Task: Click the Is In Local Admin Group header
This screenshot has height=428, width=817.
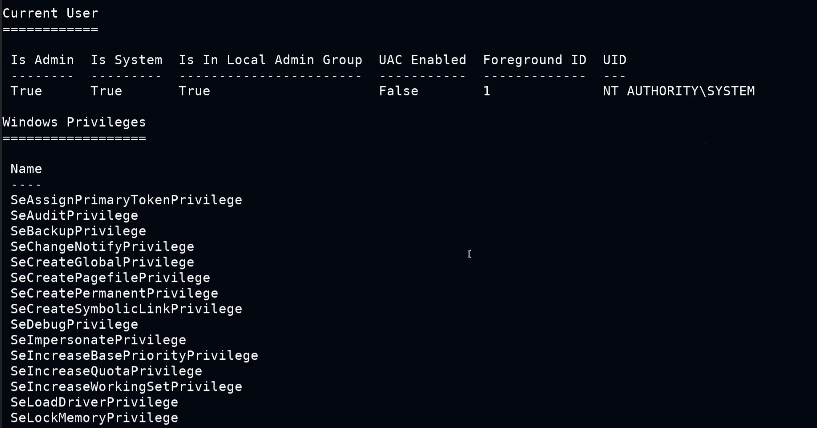Action: point(270,60)
